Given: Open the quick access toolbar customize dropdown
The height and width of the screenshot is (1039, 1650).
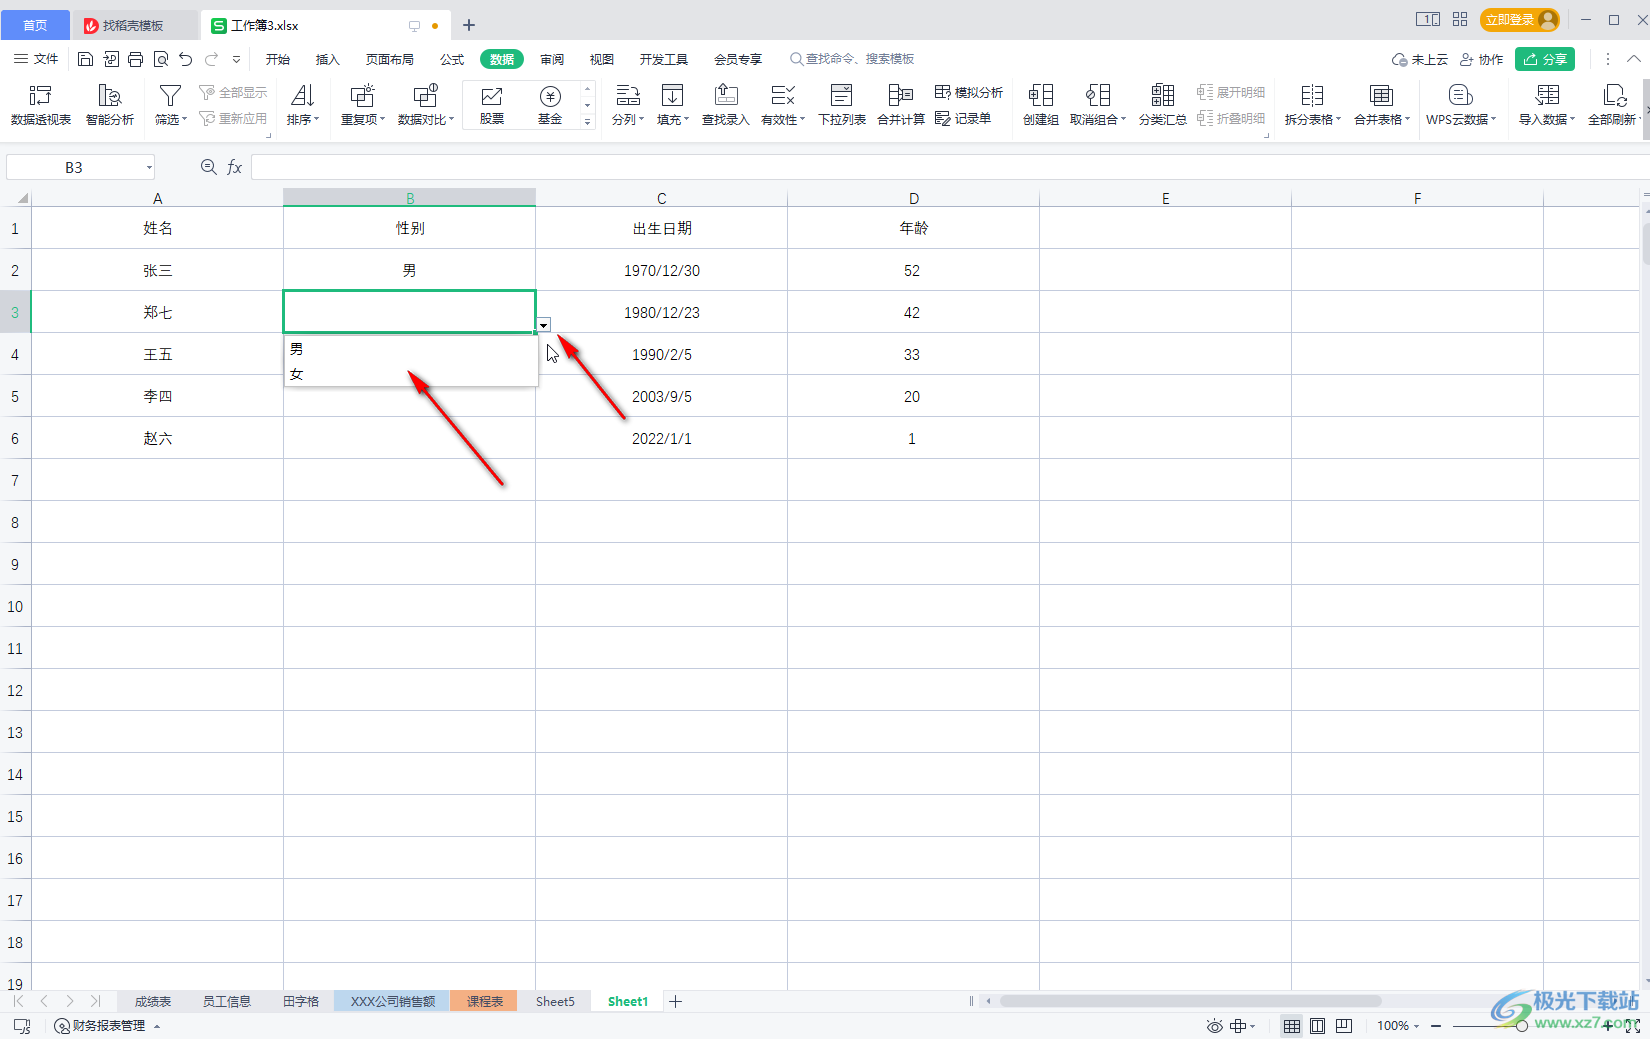Looking at the screenshot, I should click(x=237, y=59).
